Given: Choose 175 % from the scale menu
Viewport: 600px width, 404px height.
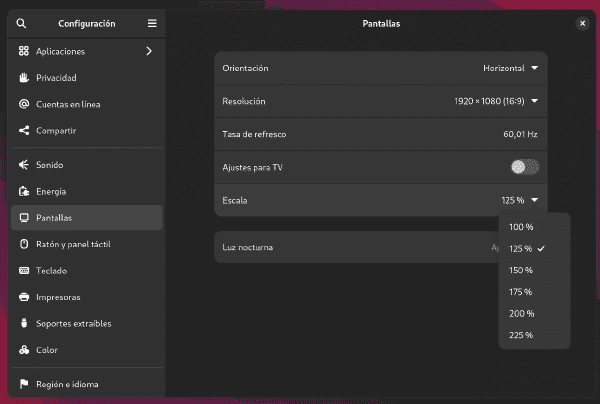Looking at the screenshot, I should (x=534, y=292).
